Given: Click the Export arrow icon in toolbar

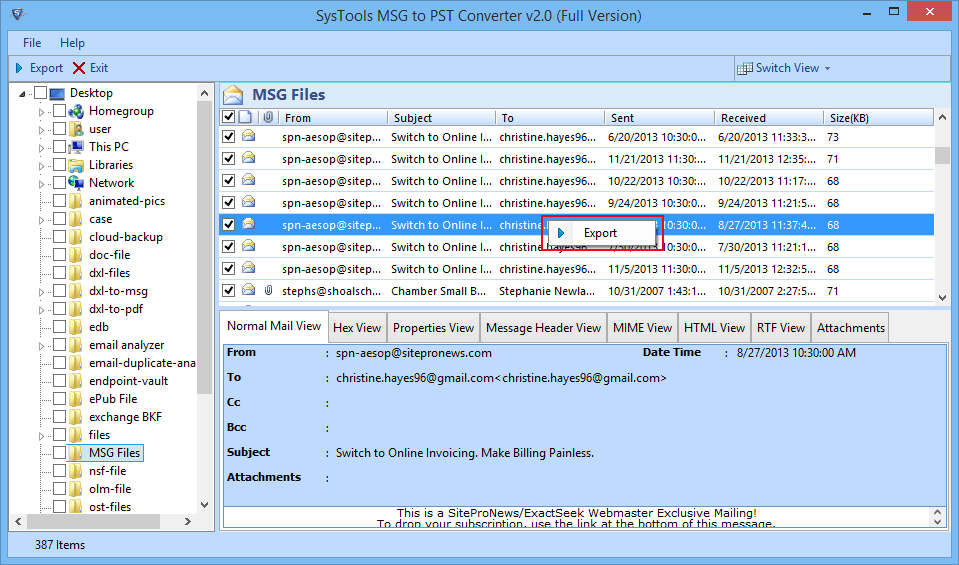Looking at the screenshot, I should tap(19, 68).
